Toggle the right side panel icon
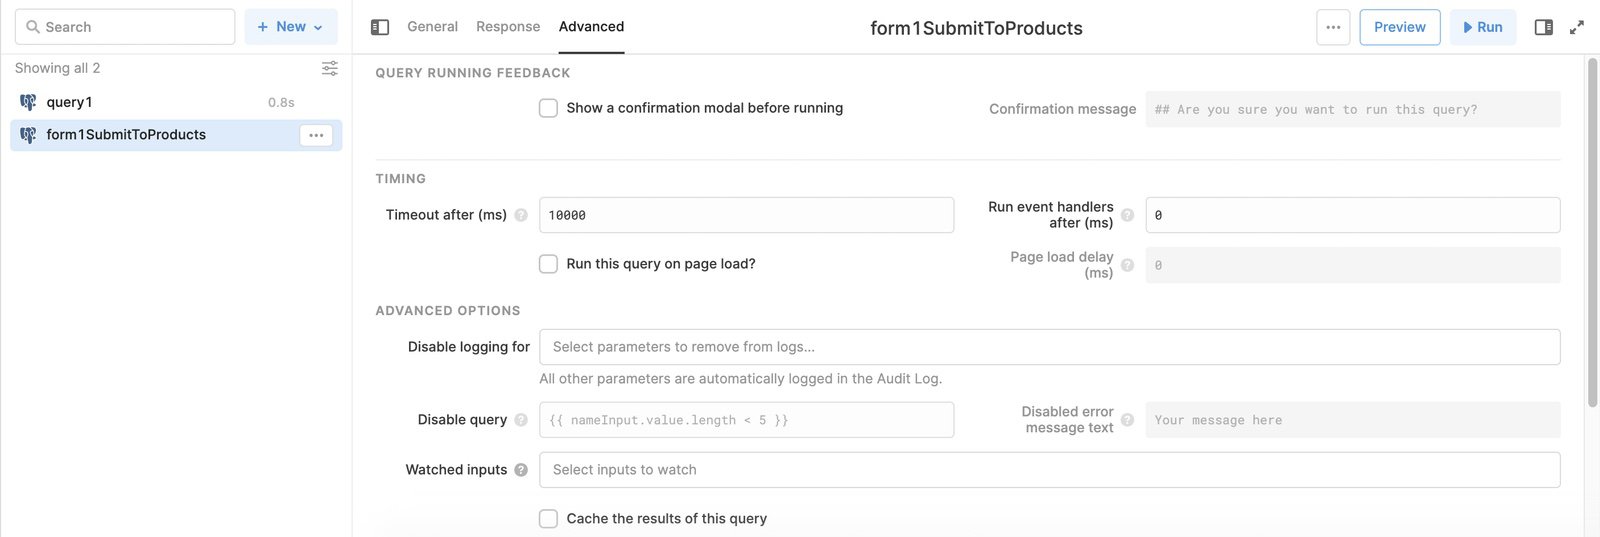This screenshot has height=537, width=1600. tap(1544, 27)
